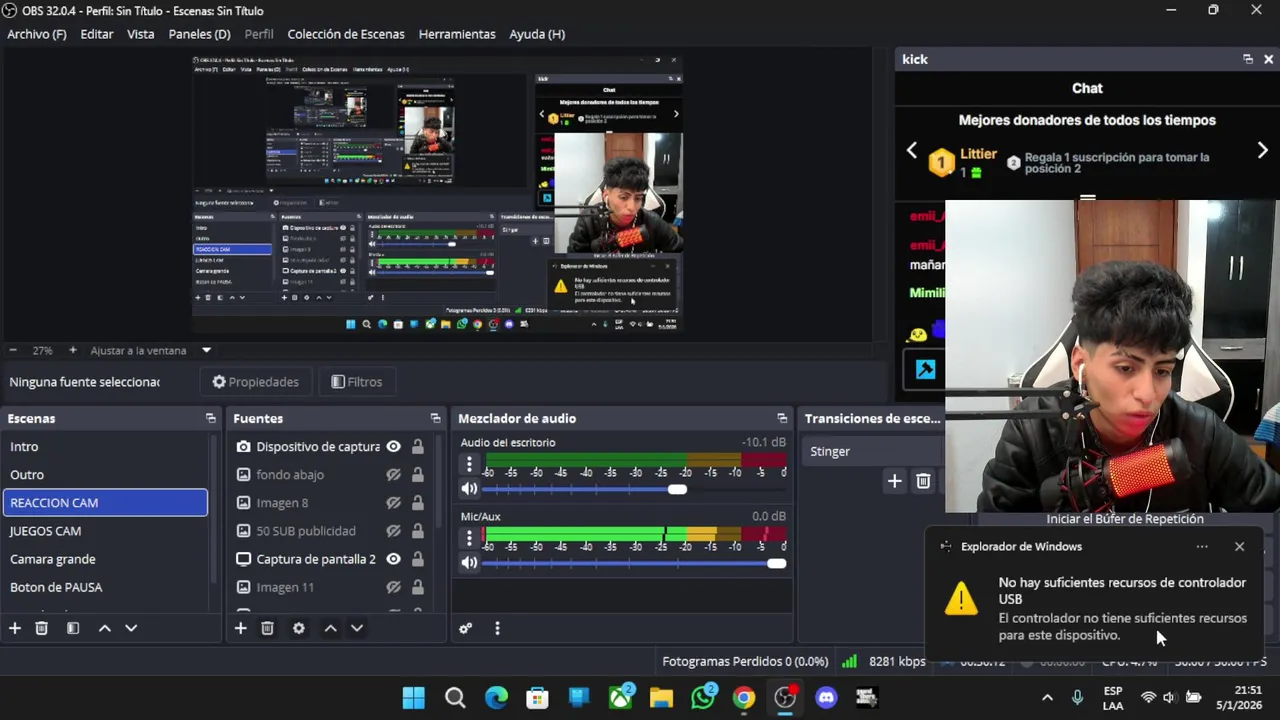
Task: Open Paneles (D) menu
Action: click(199, 34)
